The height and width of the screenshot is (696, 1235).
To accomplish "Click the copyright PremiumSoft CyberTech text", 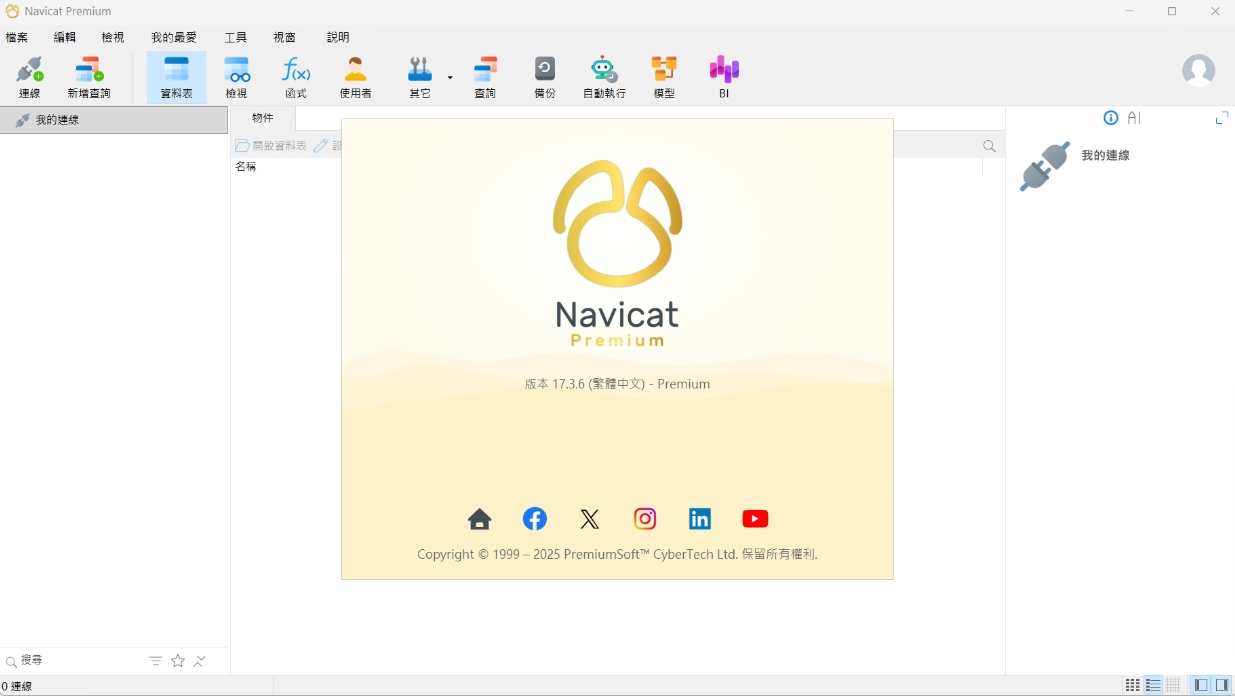I will point(617,554).
